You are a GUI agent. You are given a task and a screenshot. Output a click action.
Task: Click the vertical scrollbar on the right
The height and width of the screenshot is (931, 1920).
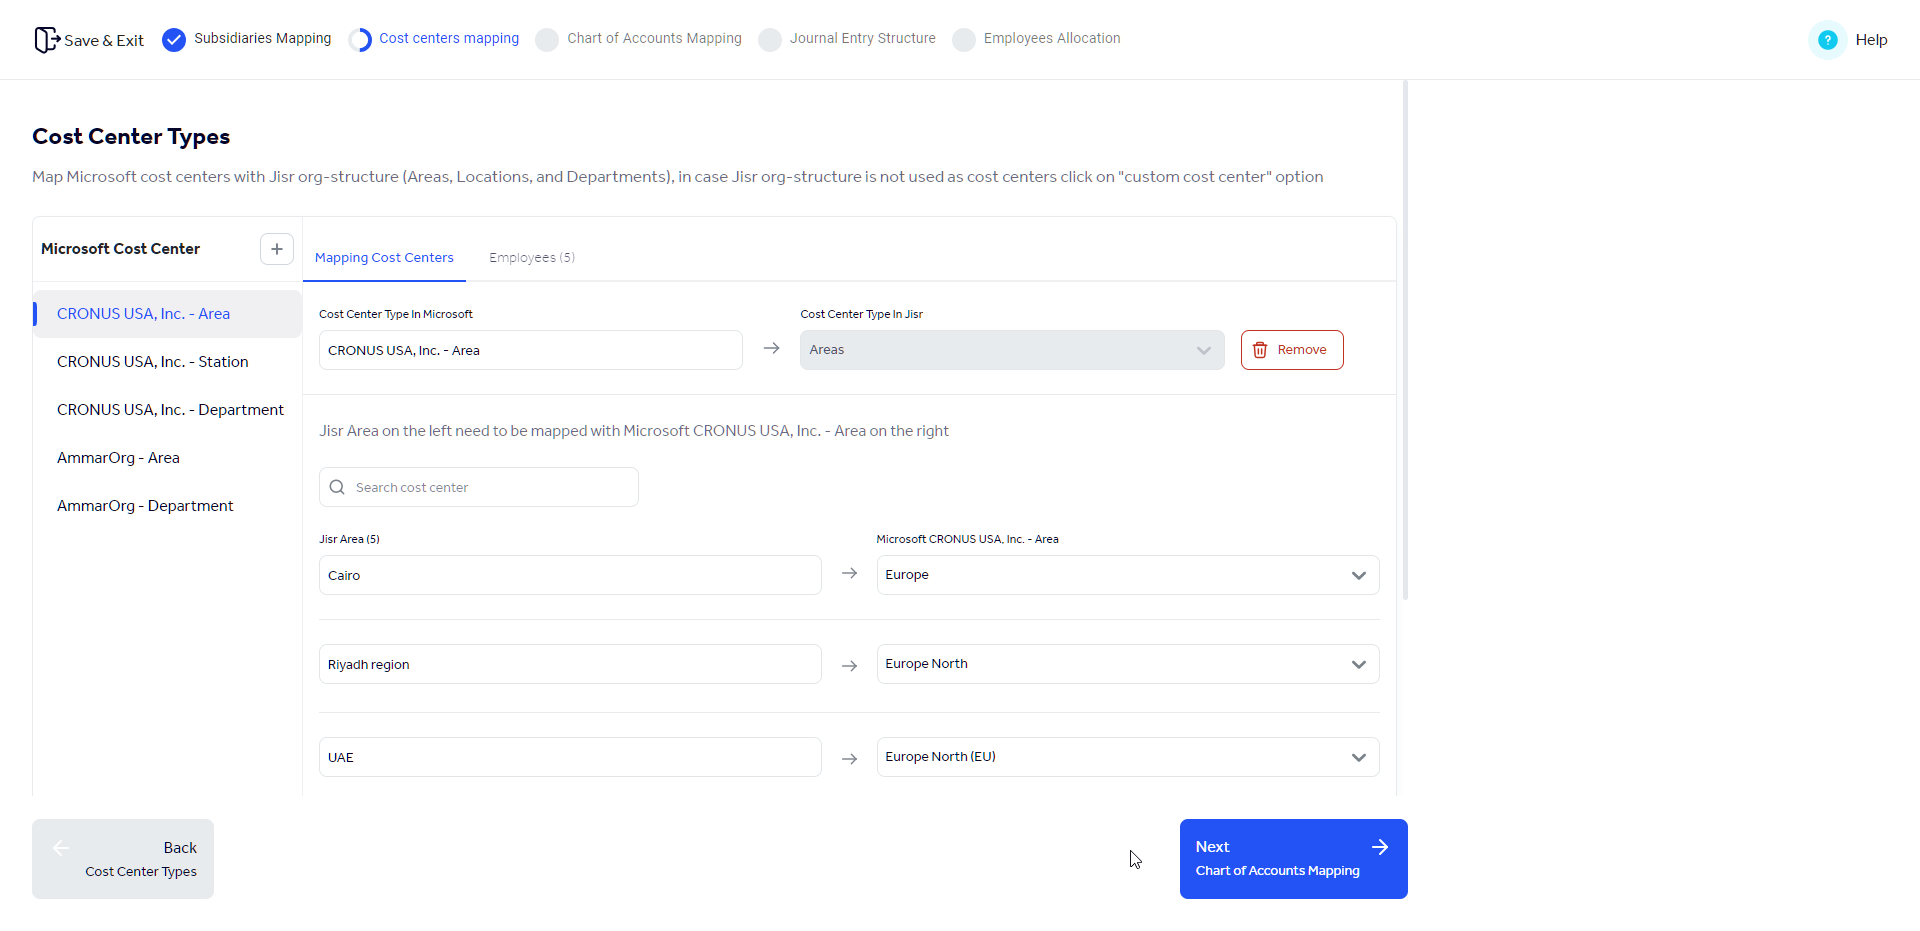click(1405, 340)
